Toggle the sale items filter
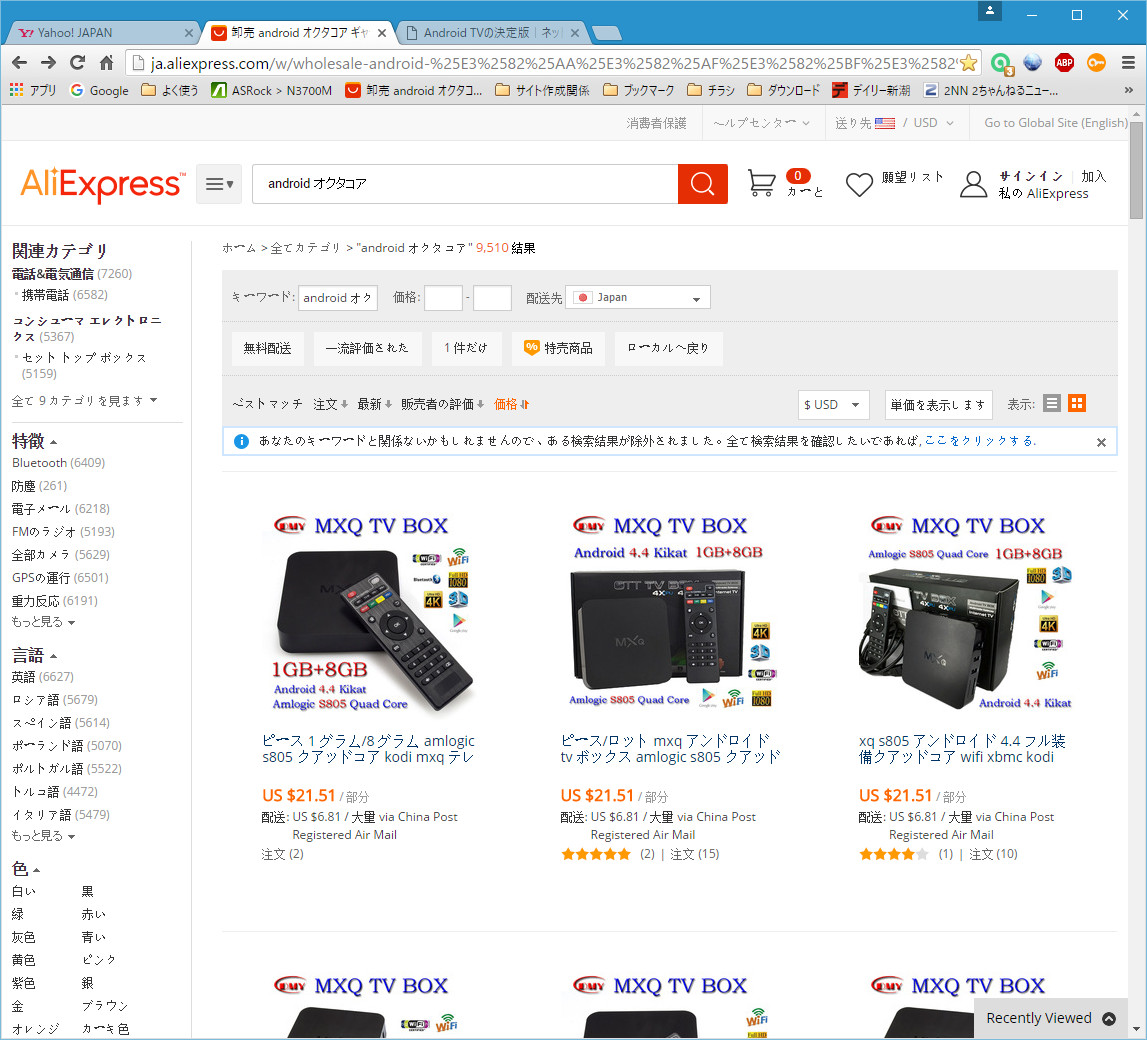1147x1040 pixels. click(x=558, y=348)
